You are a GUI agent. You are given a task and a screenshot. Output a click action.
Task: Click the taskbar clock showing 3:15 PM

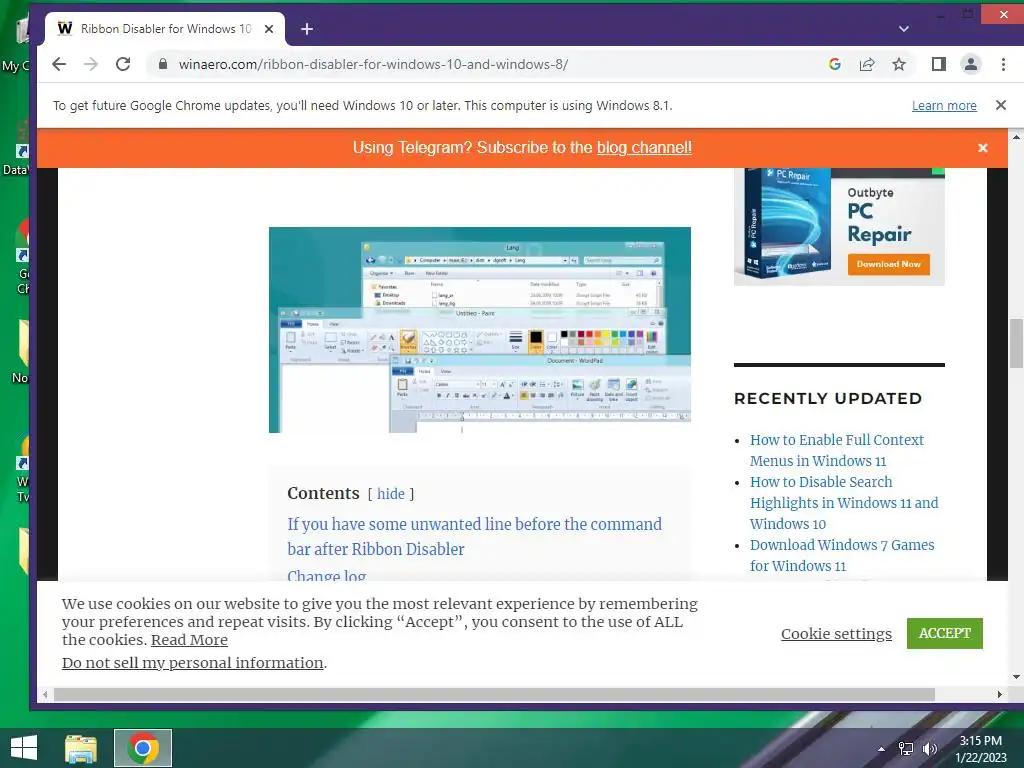tap(980, 749)
